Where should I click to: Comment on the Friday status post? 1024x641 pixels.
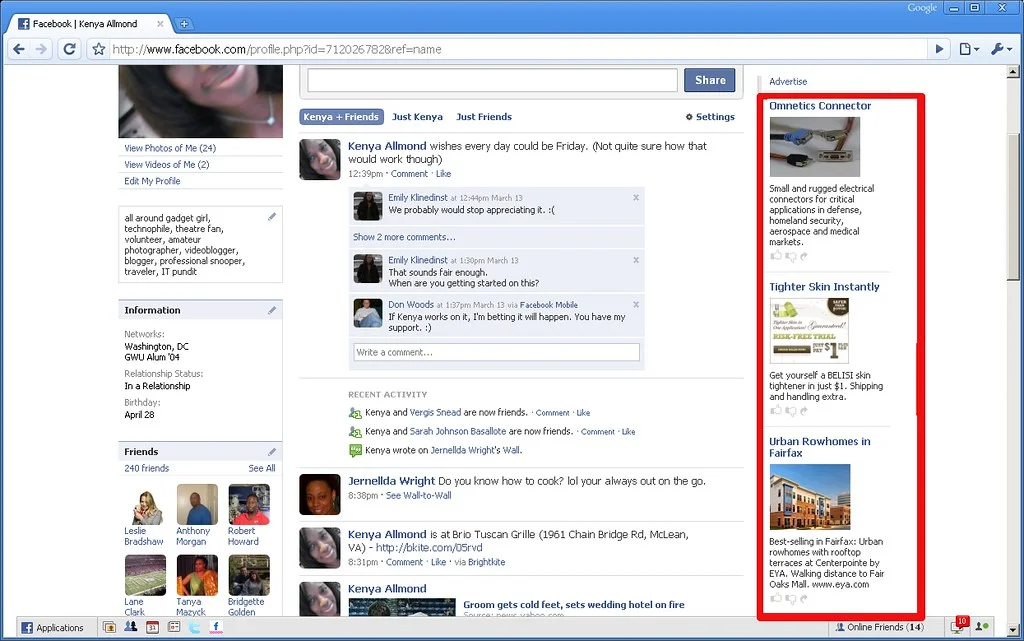[x=409, y=174]
